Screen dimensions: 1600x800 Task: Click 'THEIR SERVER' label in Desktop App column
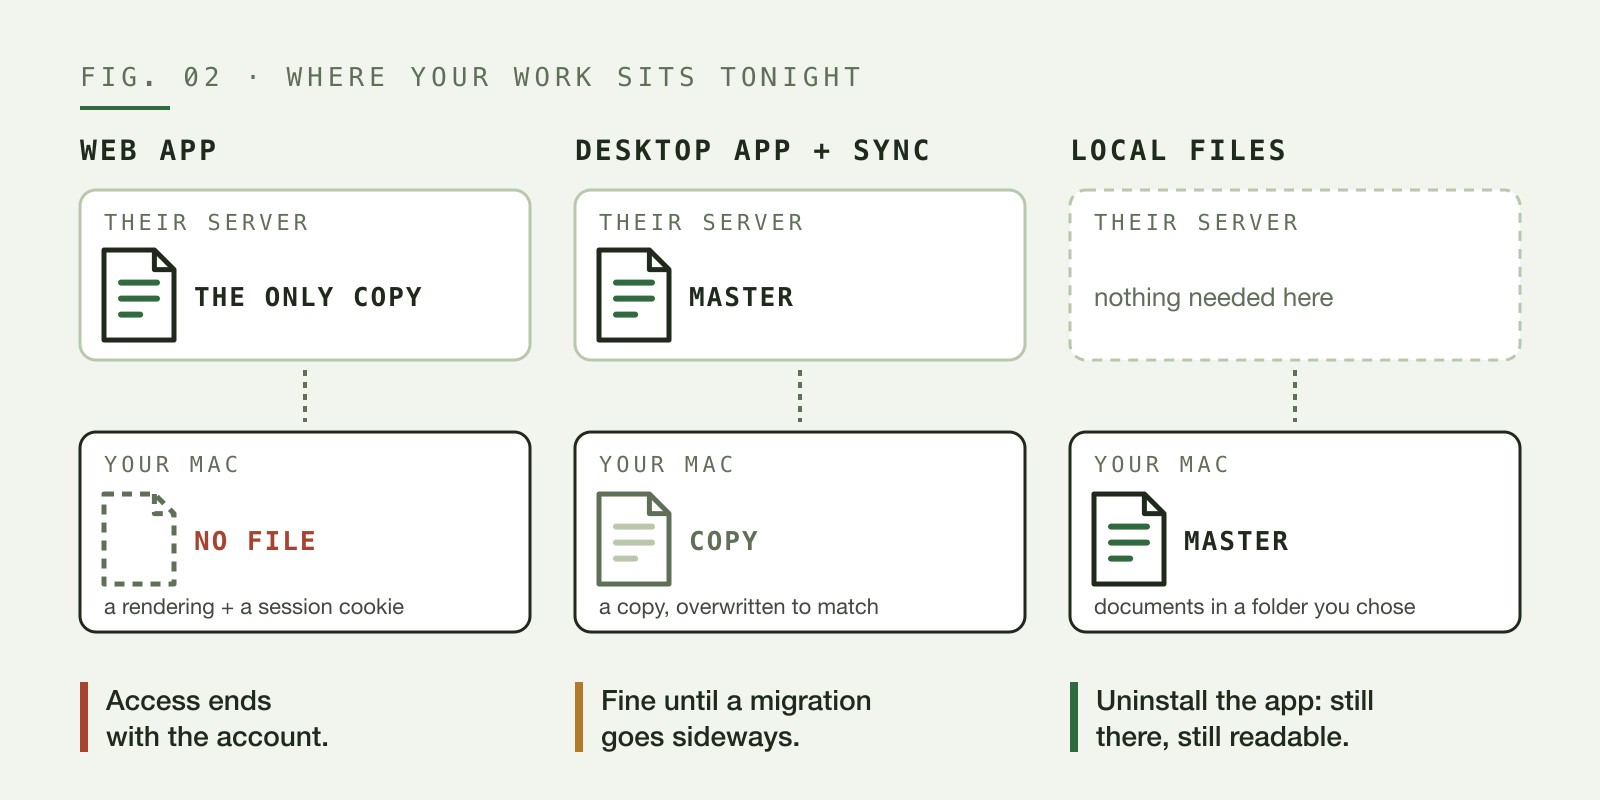[x=701, y=223]
